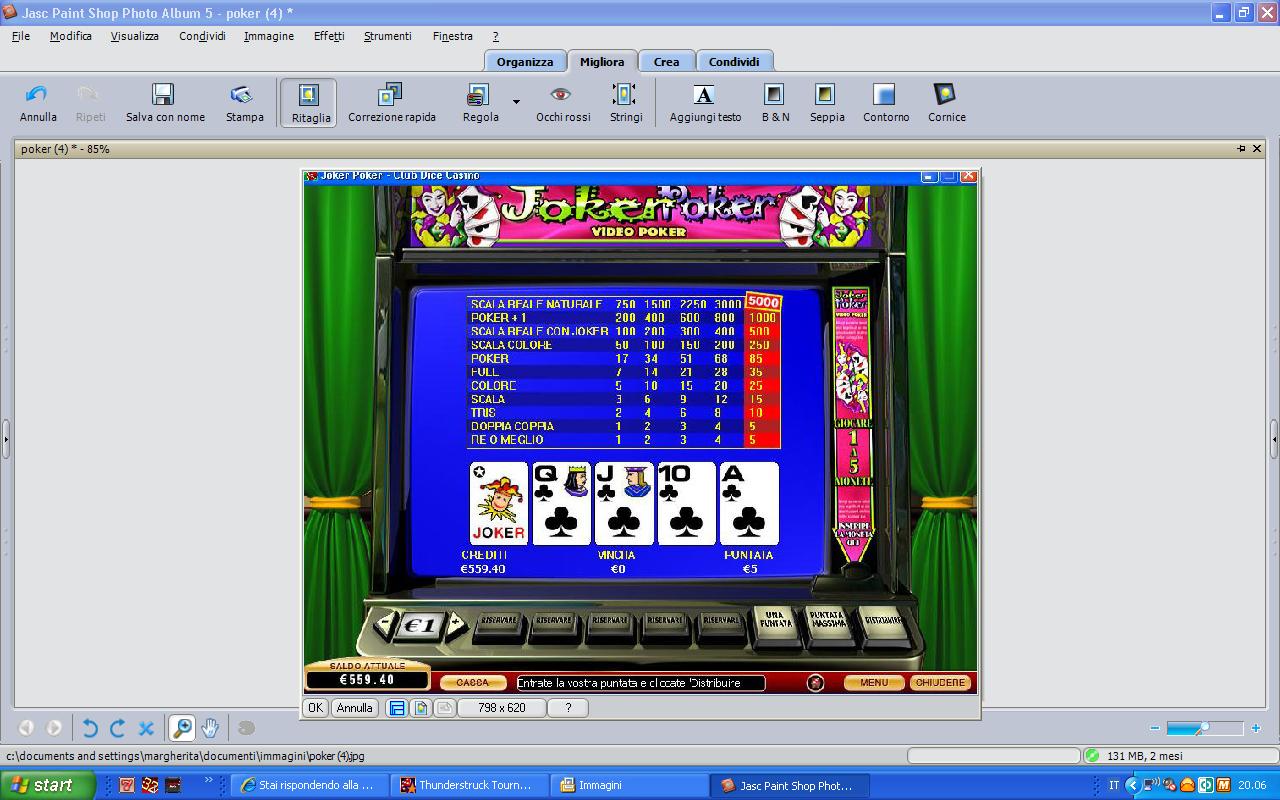Select the hand pan tool
1280x800 pixels.
point(210,728)
